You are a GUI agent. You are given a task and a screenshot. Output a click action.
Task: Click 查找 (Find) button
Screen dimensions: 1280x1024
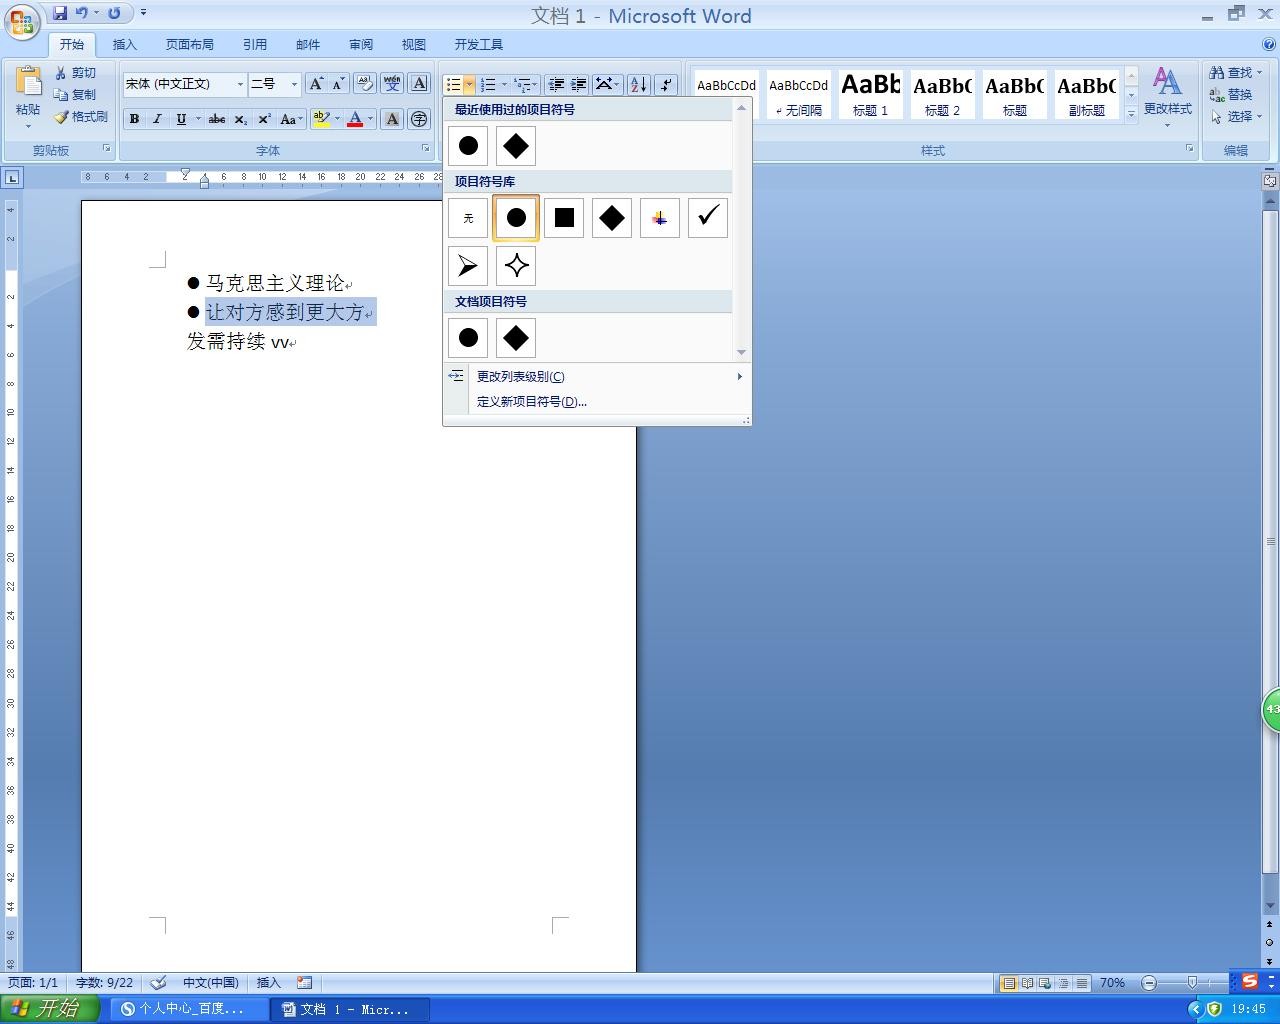[x=1236, y=72]
